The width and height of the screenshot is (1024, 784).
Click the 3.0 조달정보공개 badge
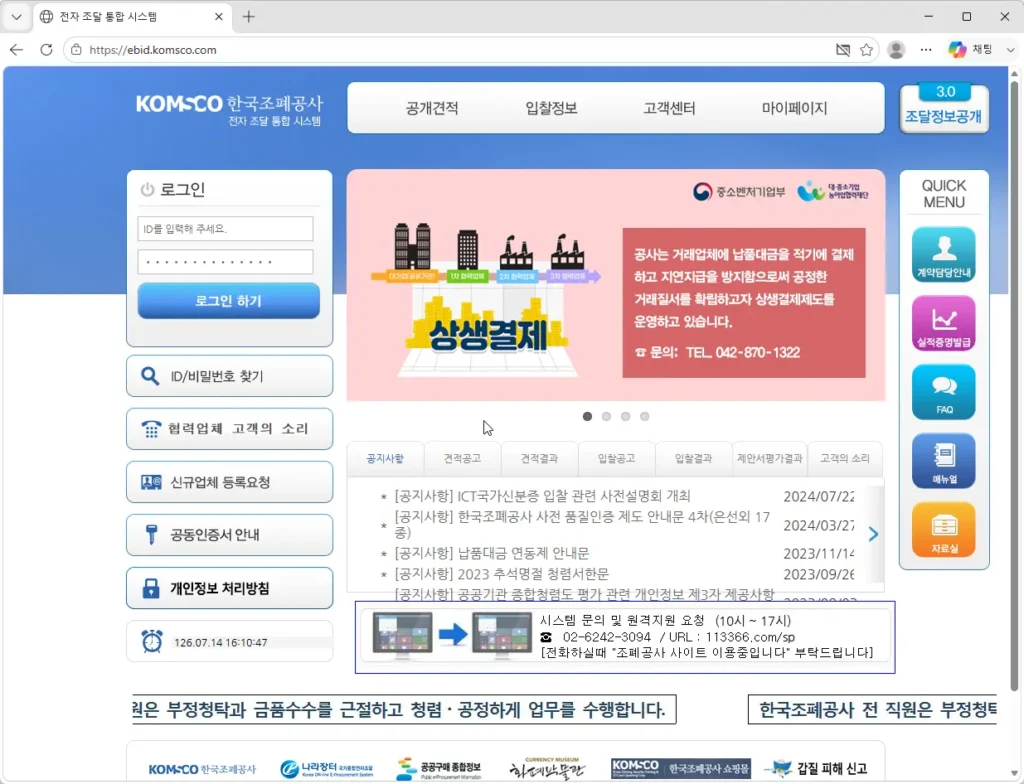944,108
